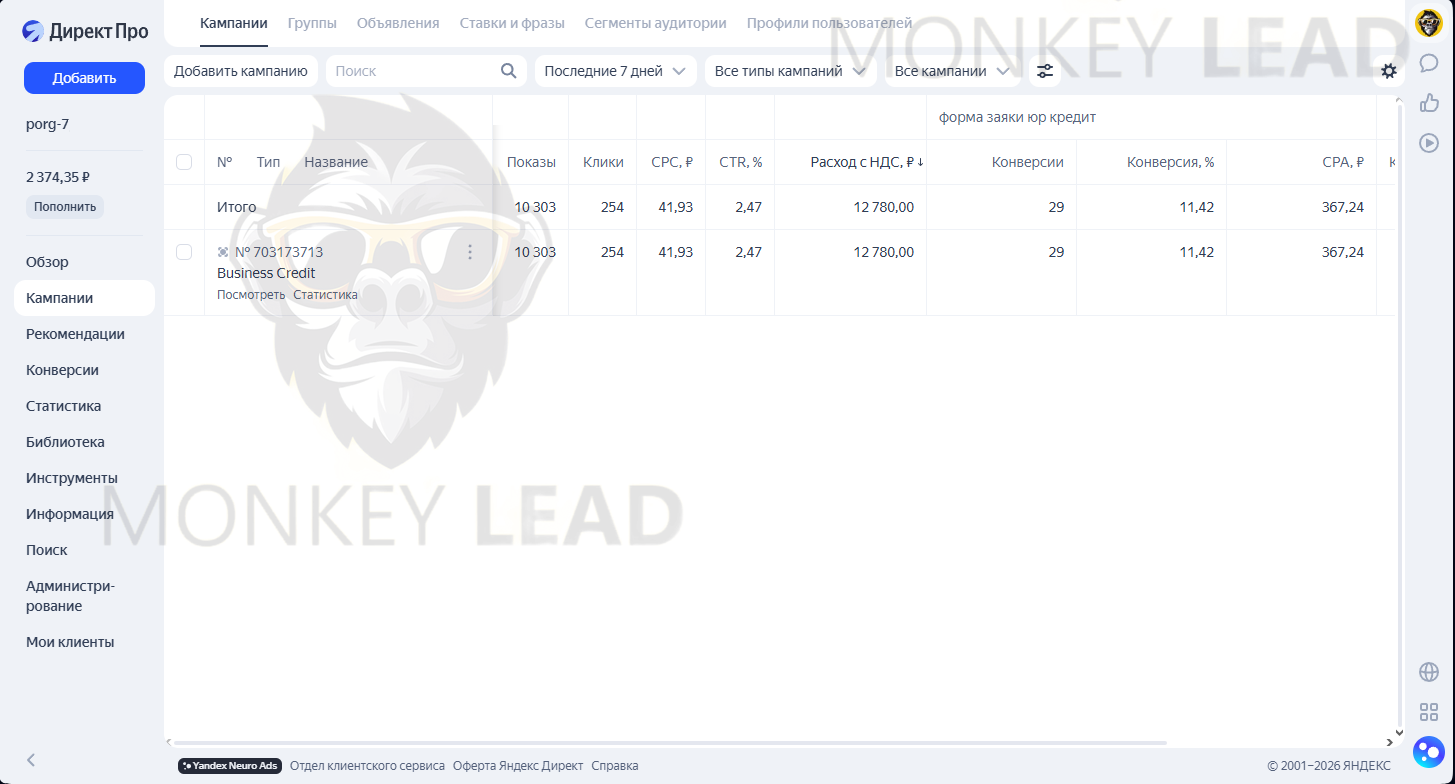The height and width of the screenshot is (784, 1455).
Task: Open the language globe icon
Action: pos(1429,672)
